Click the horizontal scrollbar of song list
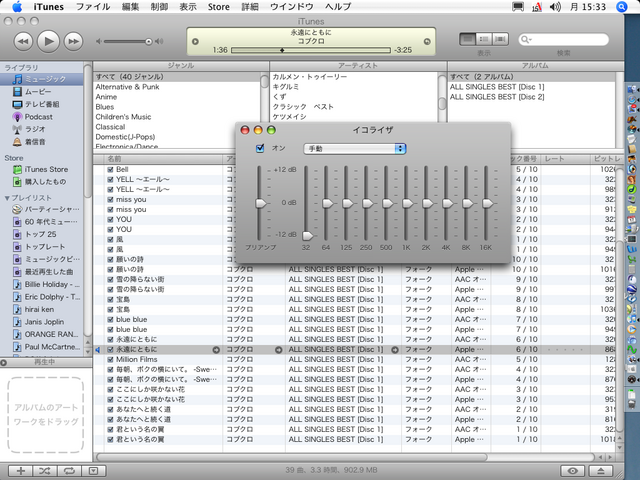This screenshot has height=480, width=640. (292, 457)
